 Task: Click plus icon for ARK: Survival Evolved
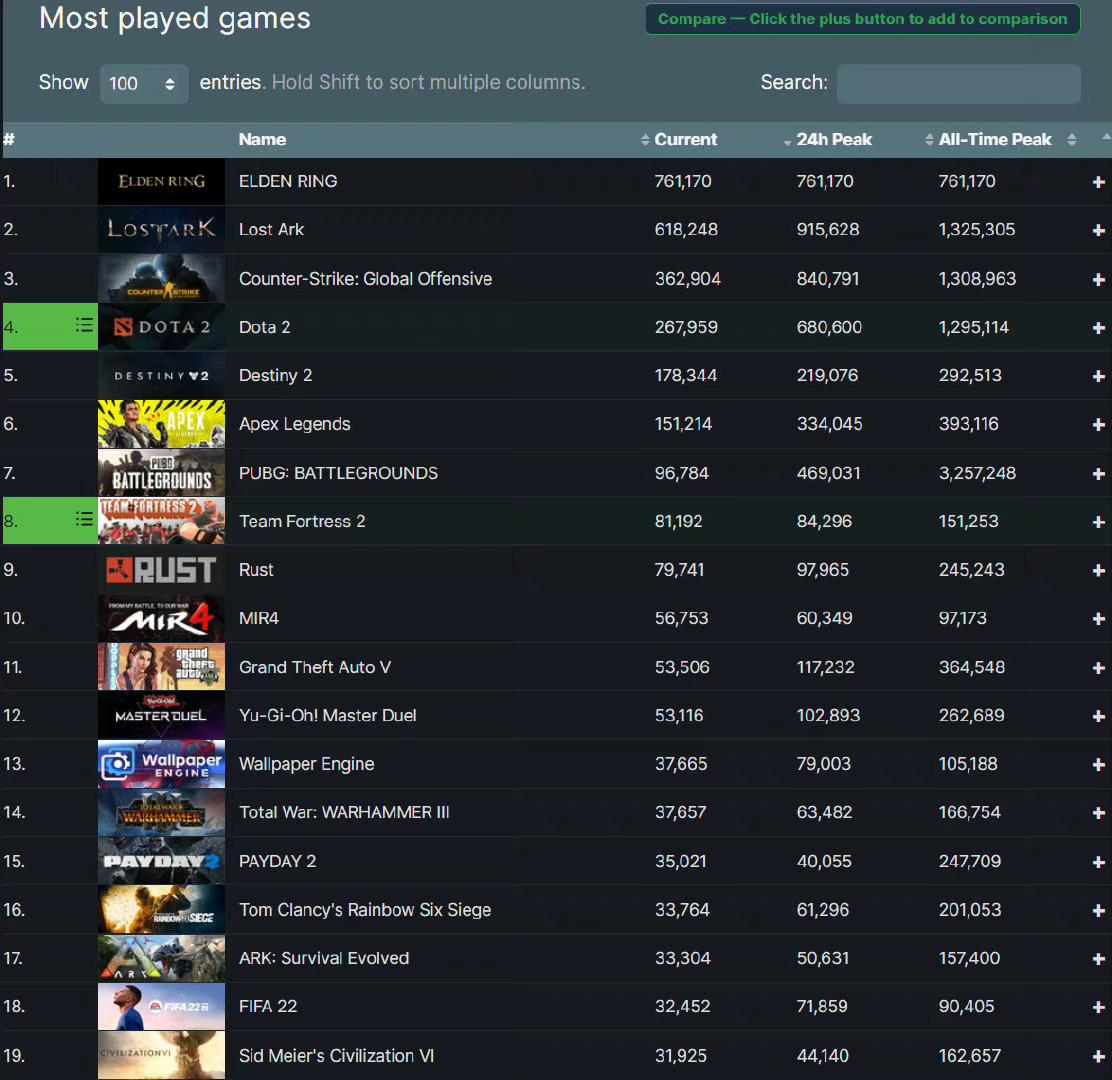(1099, 959)
